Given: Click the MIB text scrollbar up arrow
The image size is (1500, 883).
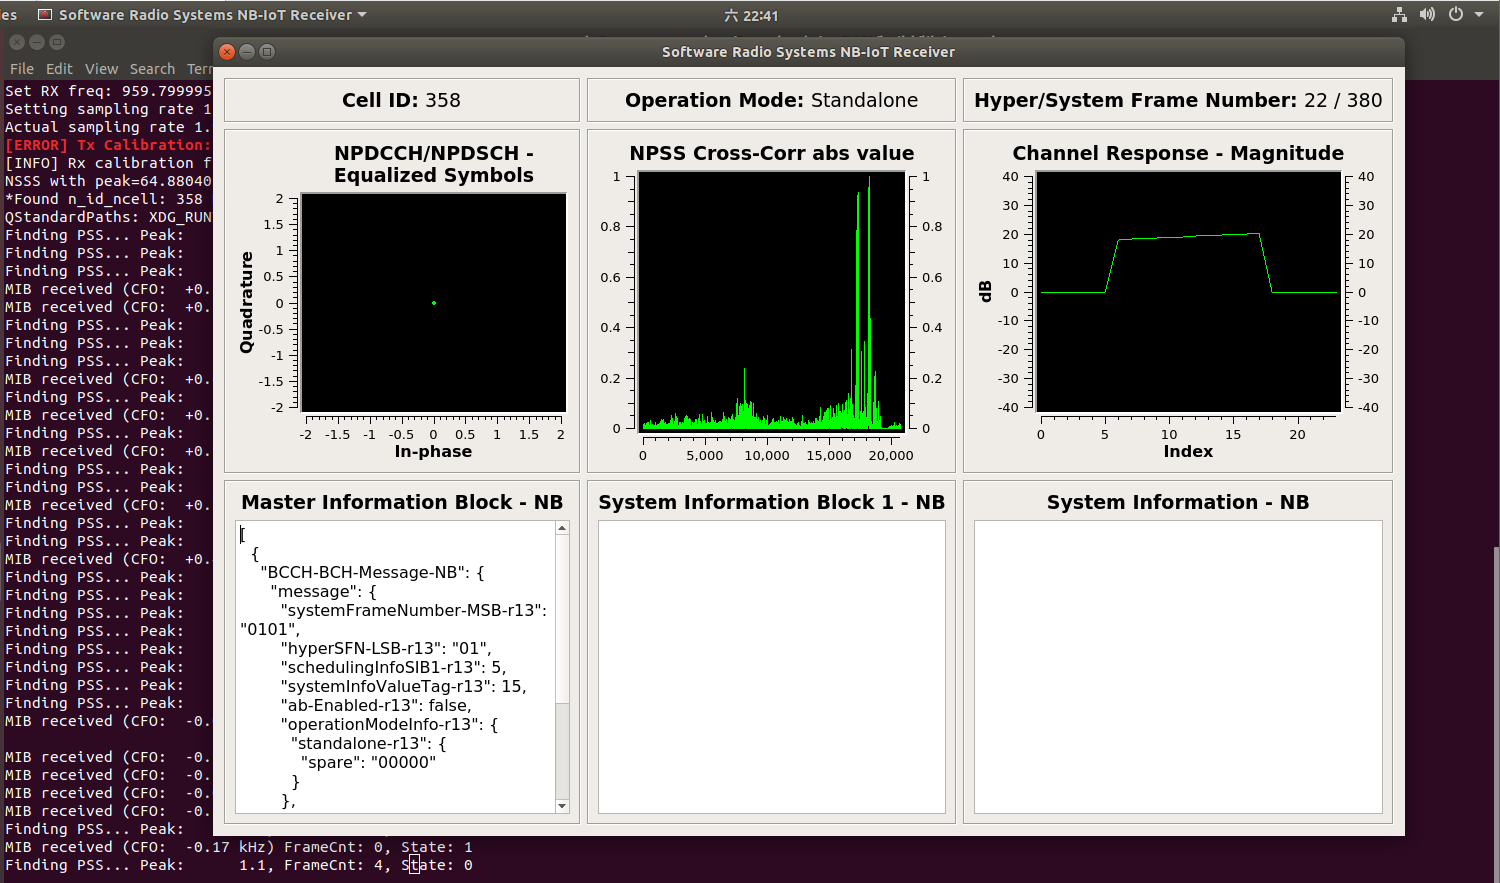Looking at the screenshot, I should 562,528.
